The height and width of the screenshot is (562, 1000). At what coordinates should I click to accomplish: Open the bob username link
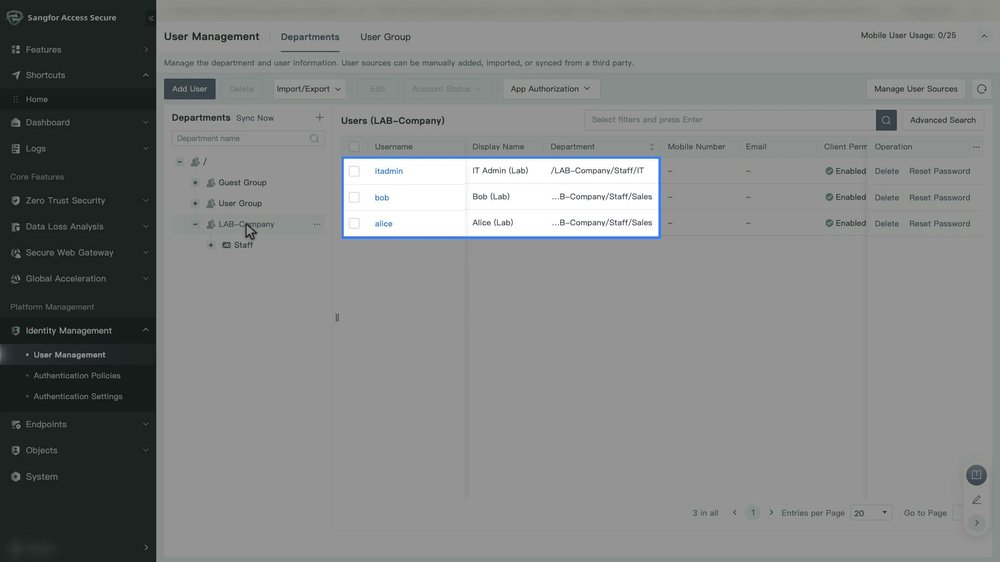[x=381, y=197]
